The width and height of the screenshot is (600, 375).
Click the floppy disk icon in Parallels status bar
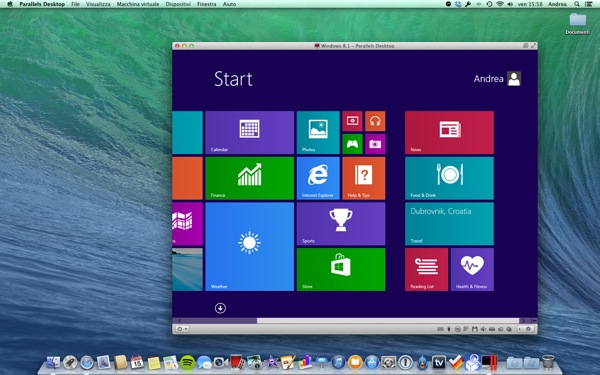[x=474, y=329]
